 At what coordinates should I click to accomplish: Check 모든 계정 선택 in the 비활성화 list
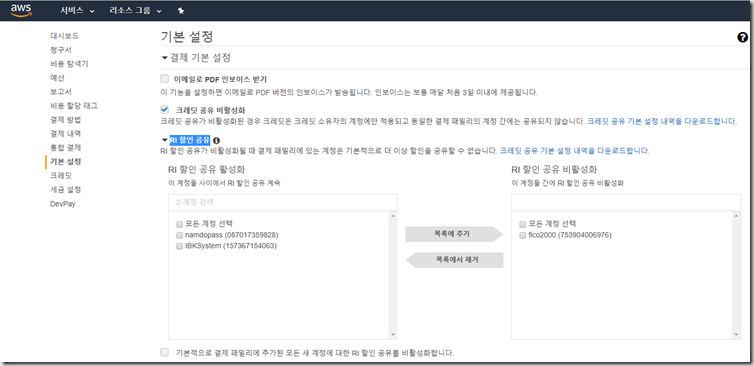coord(523,224)
